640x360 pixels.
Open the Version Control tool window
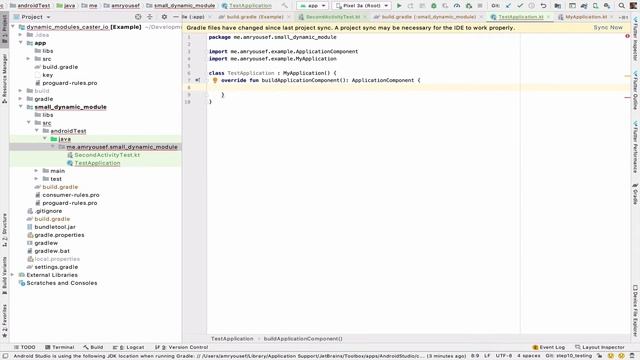[182, 347]
